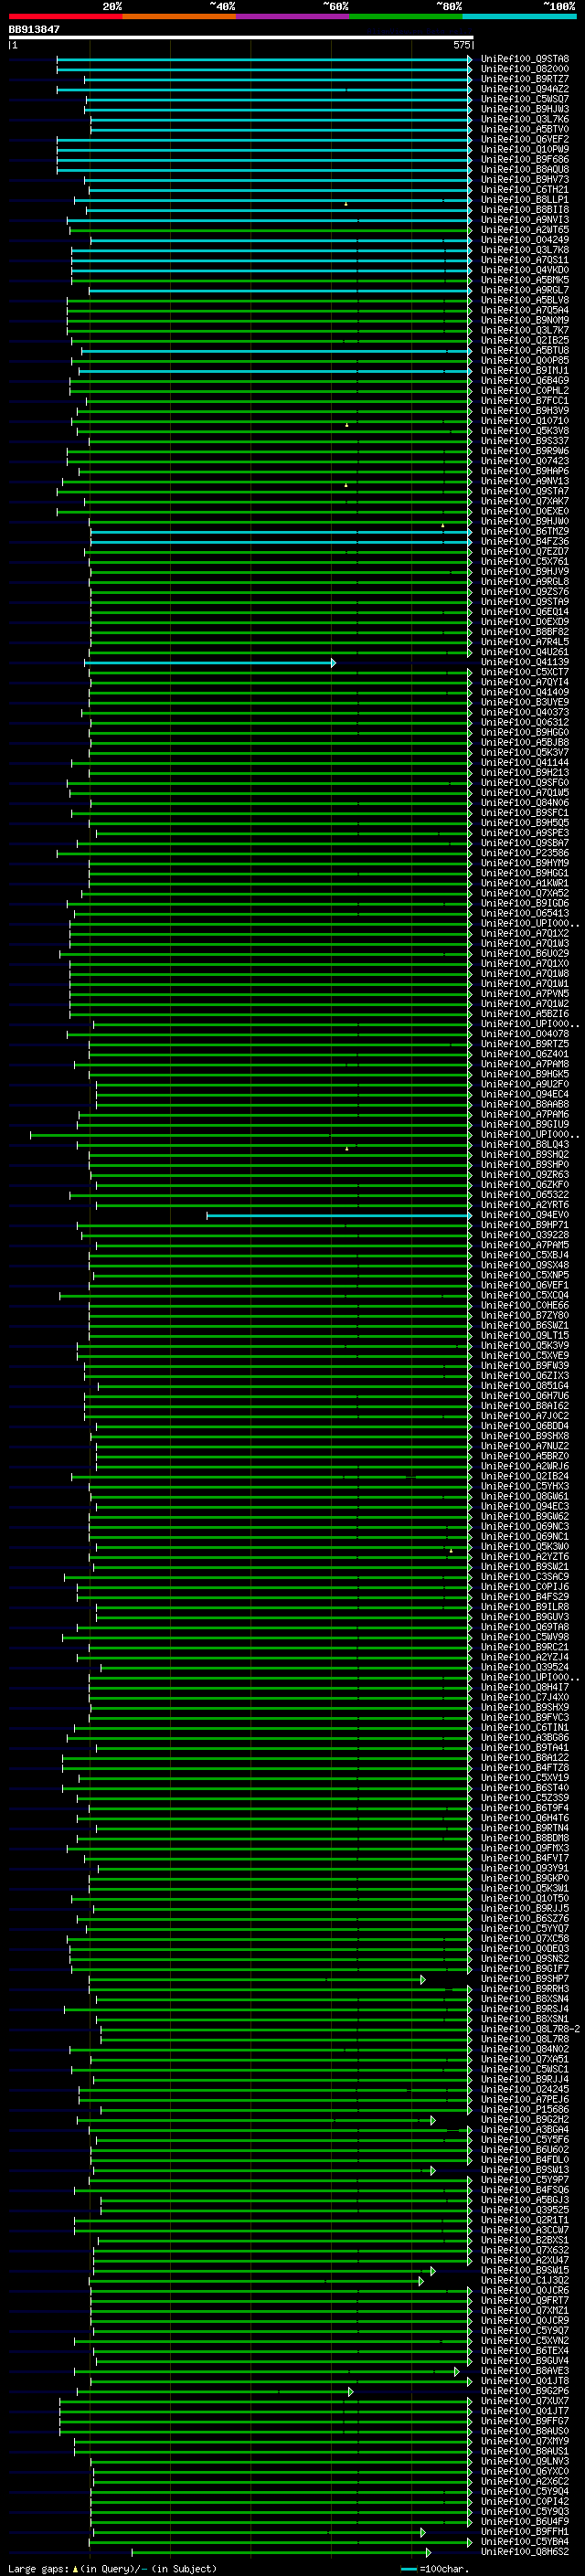This screenshot has width=585, height=2576.
Task: Click the UniRef100_A1KWR1 entry
Action: pyautogui.click(x=524, y=883)
